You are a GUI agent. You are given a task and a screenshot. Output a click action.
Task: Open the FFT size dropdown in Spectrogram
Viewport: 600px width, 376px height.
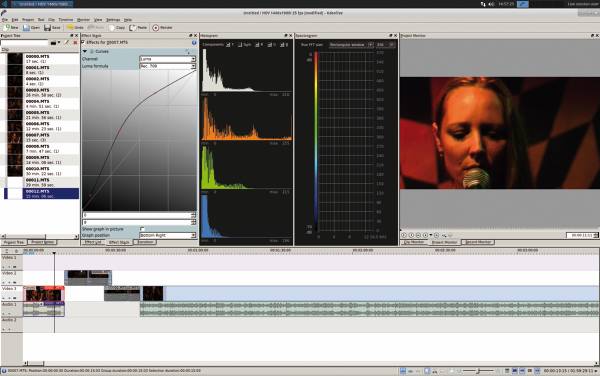[385, 45]
